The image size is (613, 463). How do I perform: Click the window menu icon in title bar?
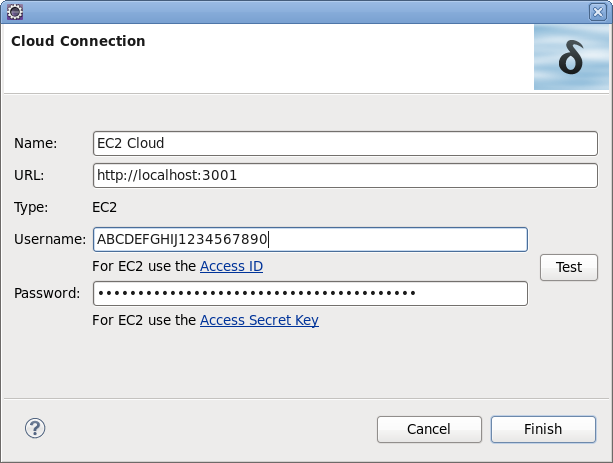[x=14, y=10]
